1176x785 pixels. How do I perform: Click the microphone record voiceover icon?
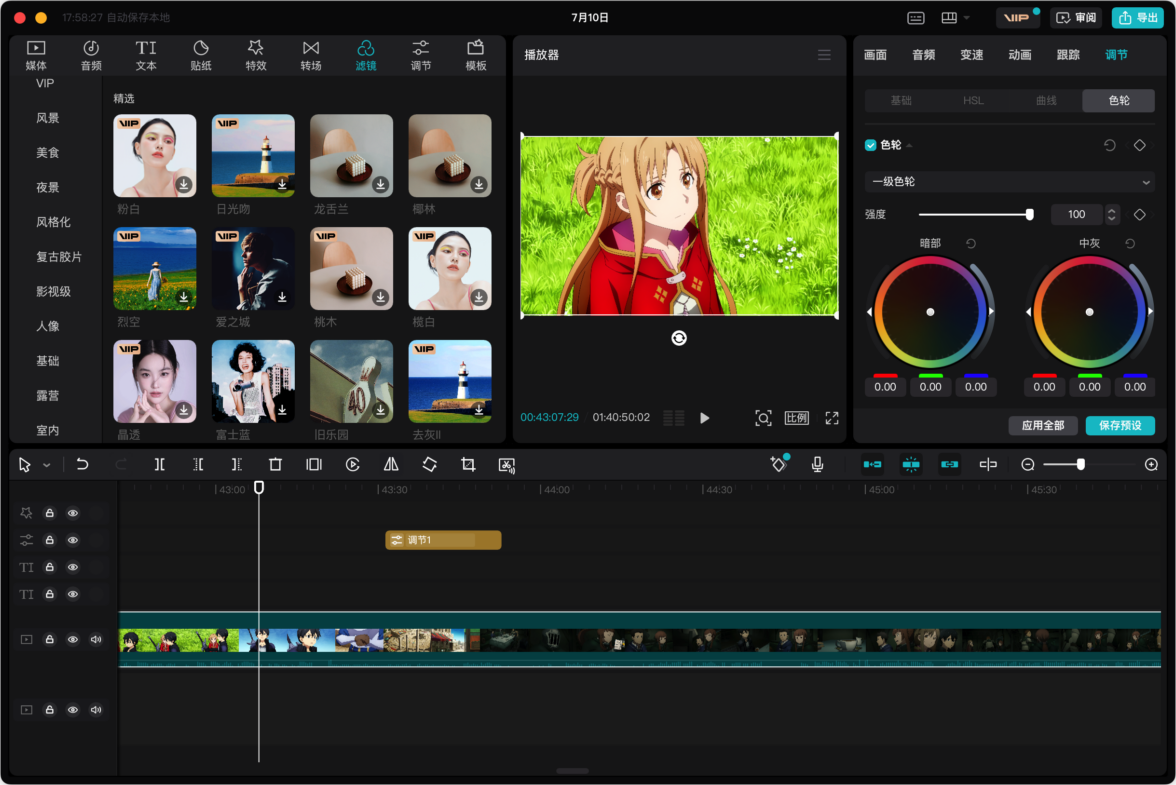818,465
